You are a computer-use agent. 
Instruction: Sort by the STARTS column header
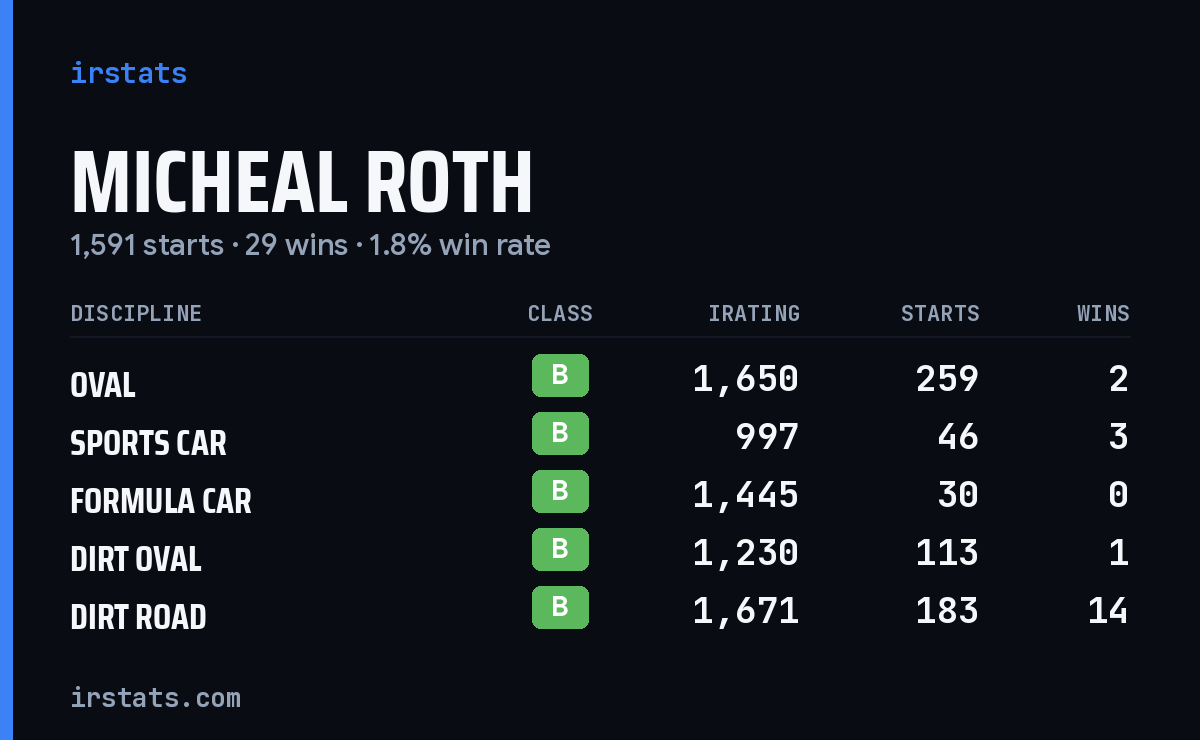940,314
